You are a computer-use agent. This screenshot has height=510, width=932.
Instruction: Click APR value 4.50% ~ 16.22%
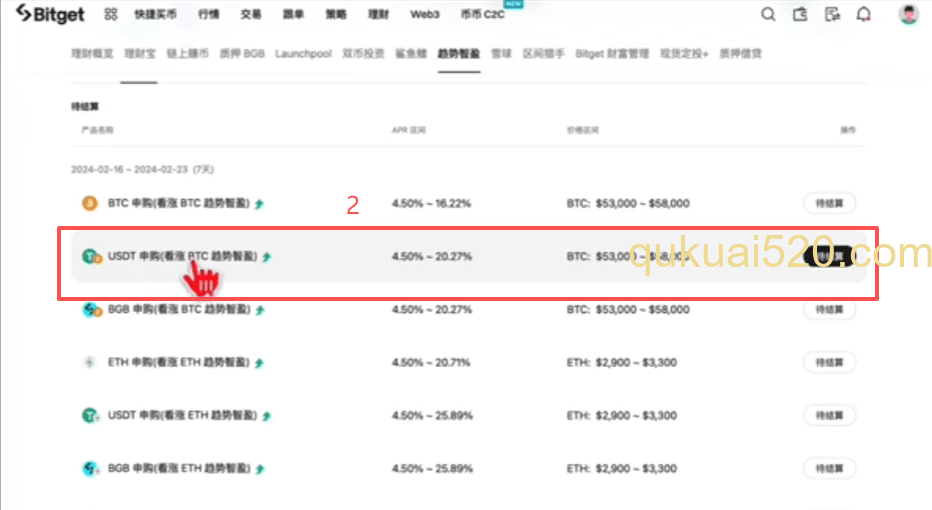pos(432,203)
